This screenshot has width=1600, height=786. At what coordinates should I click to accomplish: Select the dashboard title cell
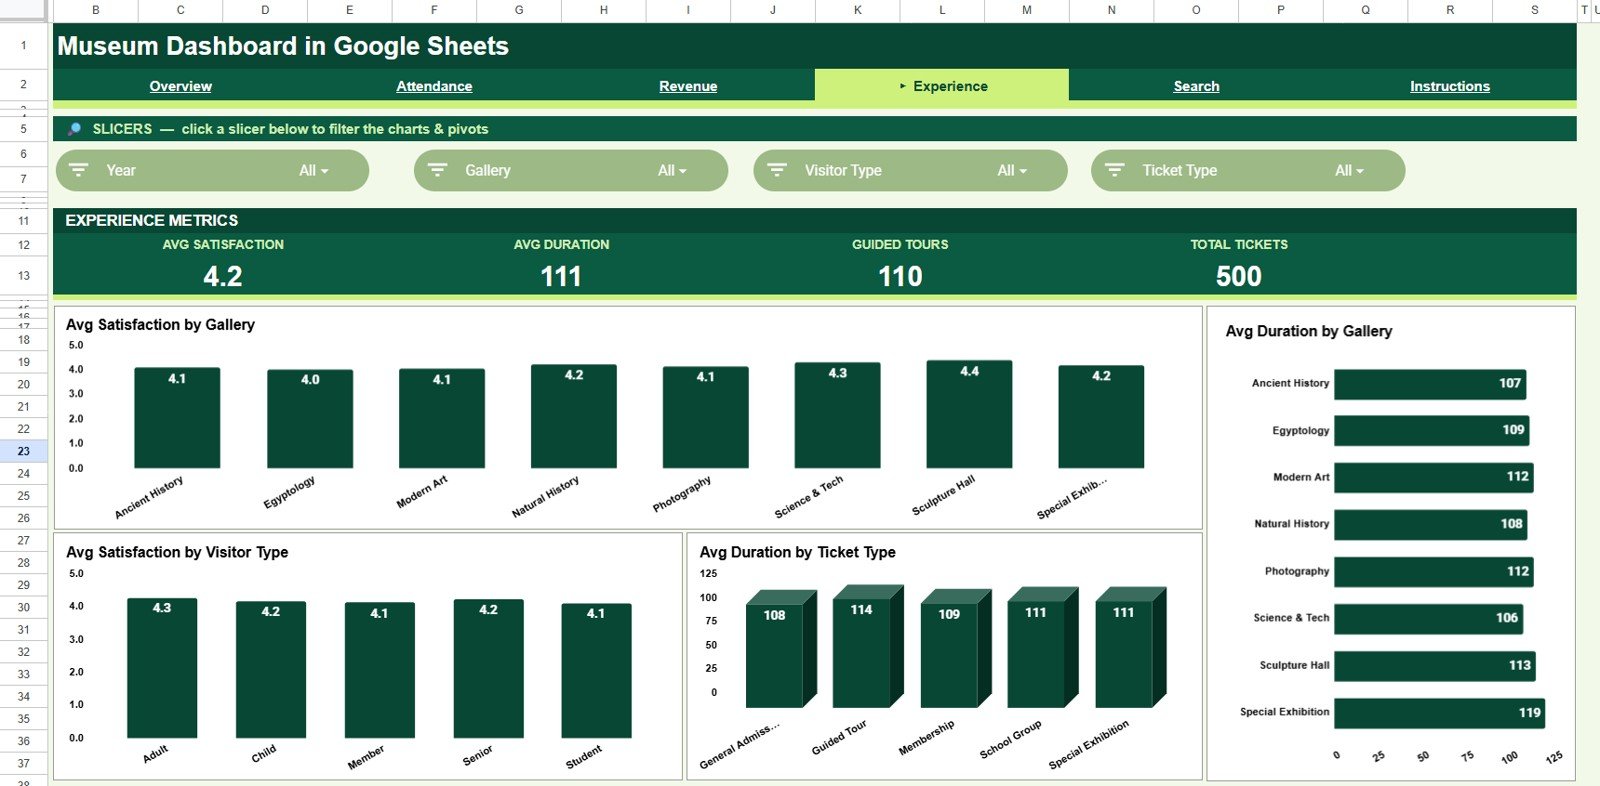pyautogui.click(x=815, y=46)
